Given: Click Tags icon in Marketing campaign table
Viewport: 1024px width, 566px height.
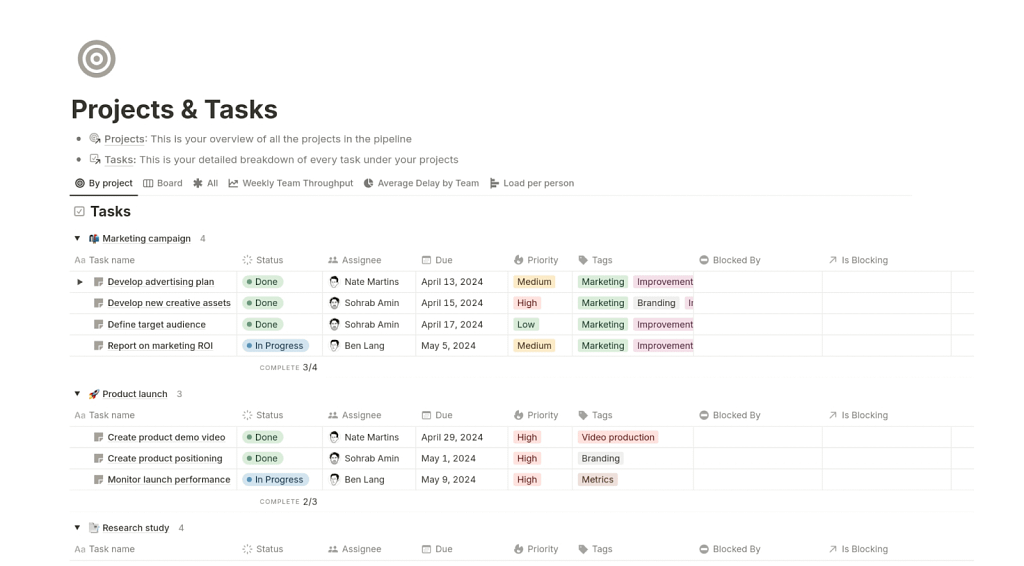Looking at the screenshot, I should [x=583, y=260].
